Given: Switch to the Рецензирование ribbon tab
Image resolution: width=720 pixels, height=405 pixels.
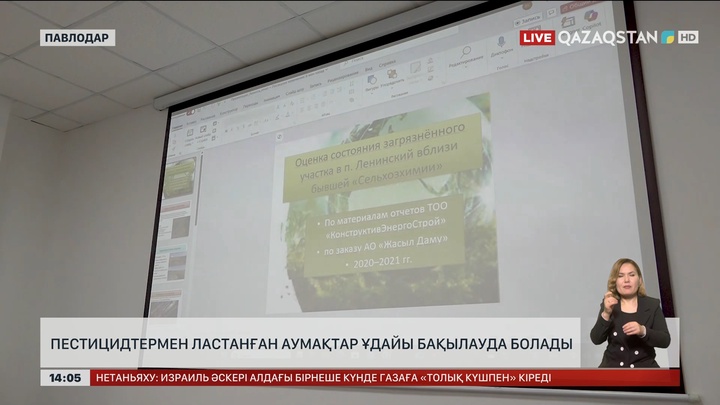Looking at the screenshot, I should 343,76.
